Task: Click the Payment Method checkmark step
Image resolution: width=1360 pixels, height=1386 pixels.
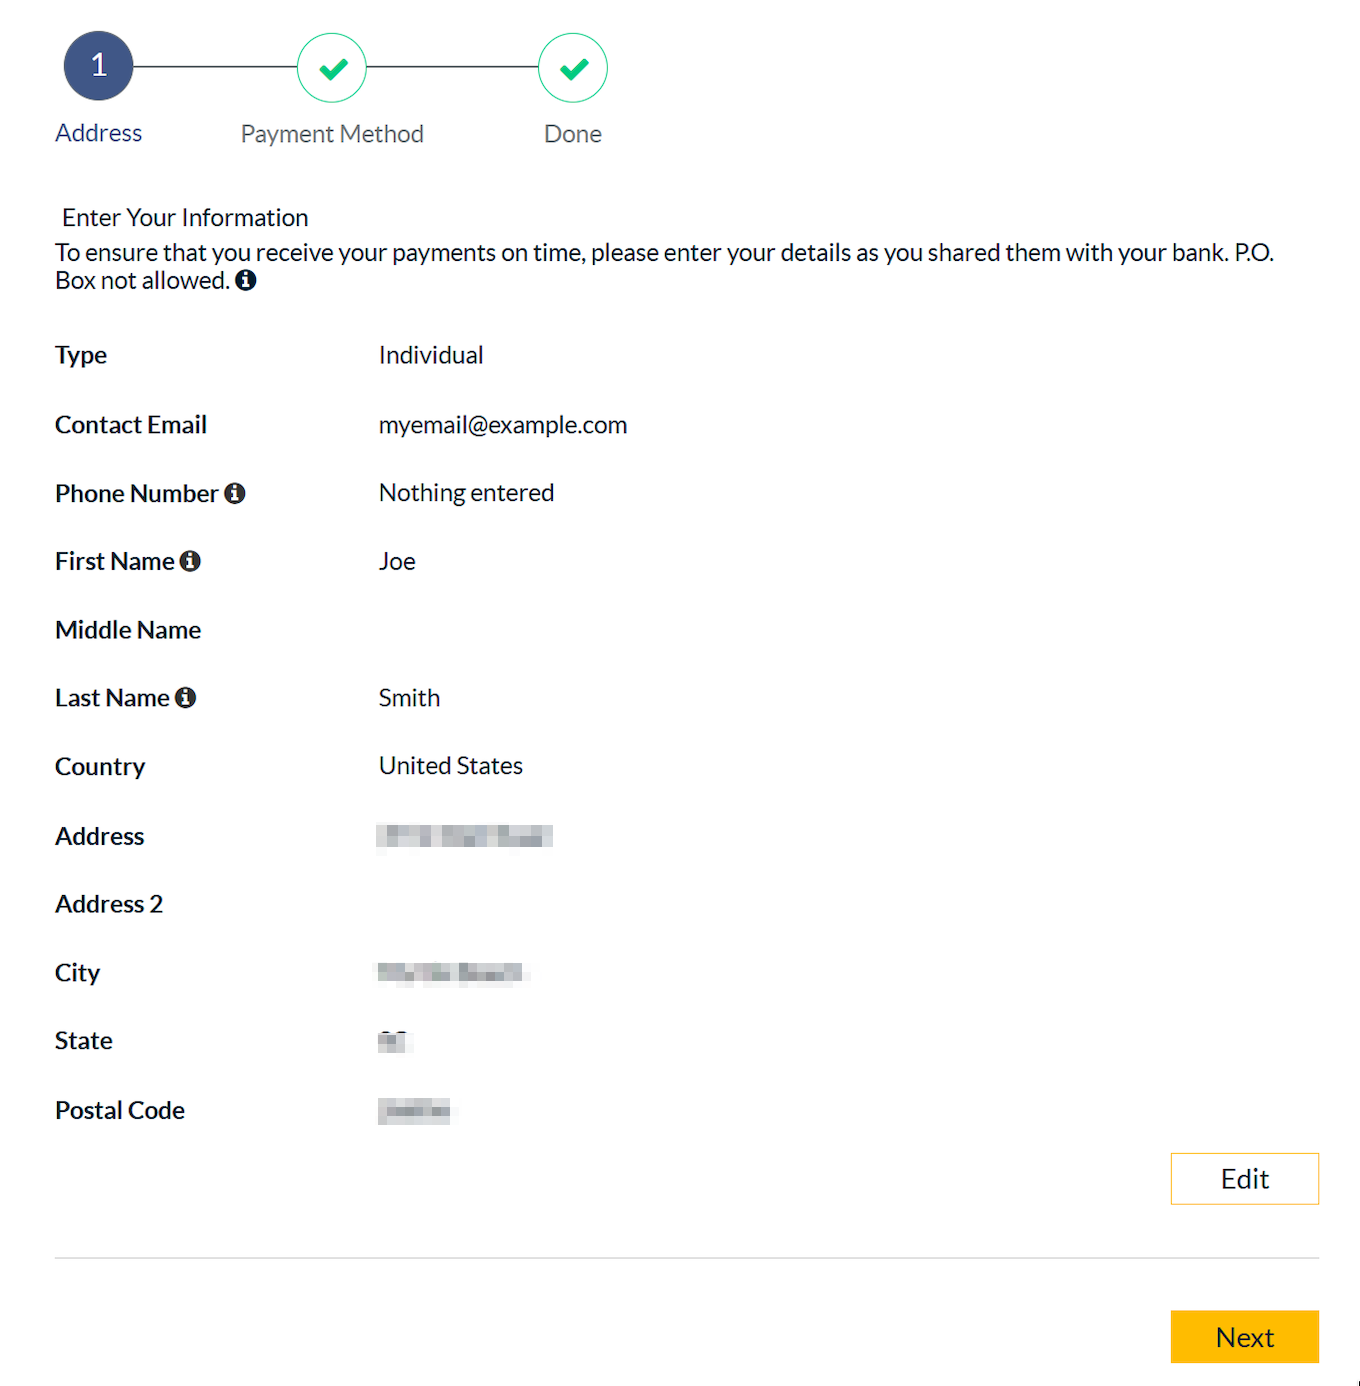Action: tap(332, 68)
